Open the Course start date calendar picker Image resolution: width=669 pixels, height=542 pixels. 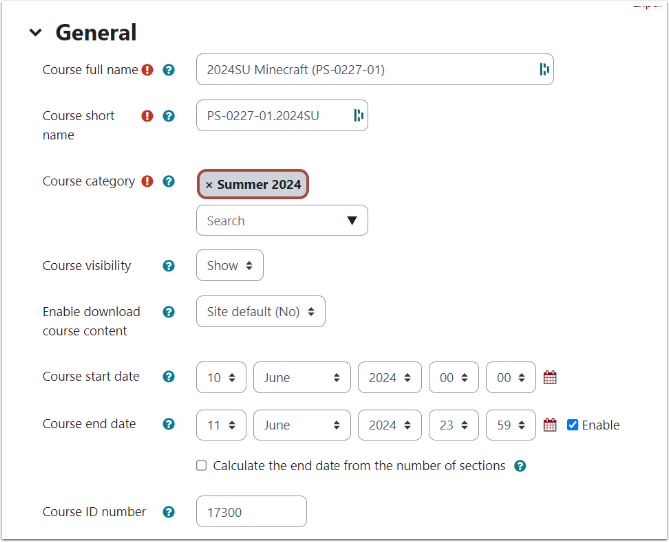click(550, 378)
